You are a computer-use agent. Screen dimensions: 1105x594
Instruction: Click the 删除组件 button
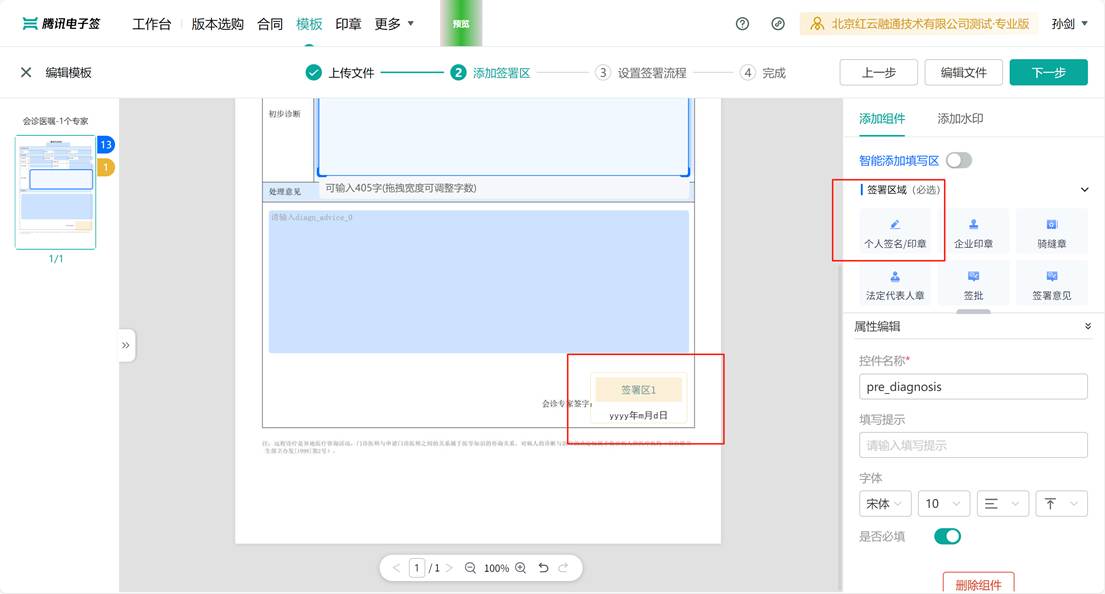tap(978, 584)
